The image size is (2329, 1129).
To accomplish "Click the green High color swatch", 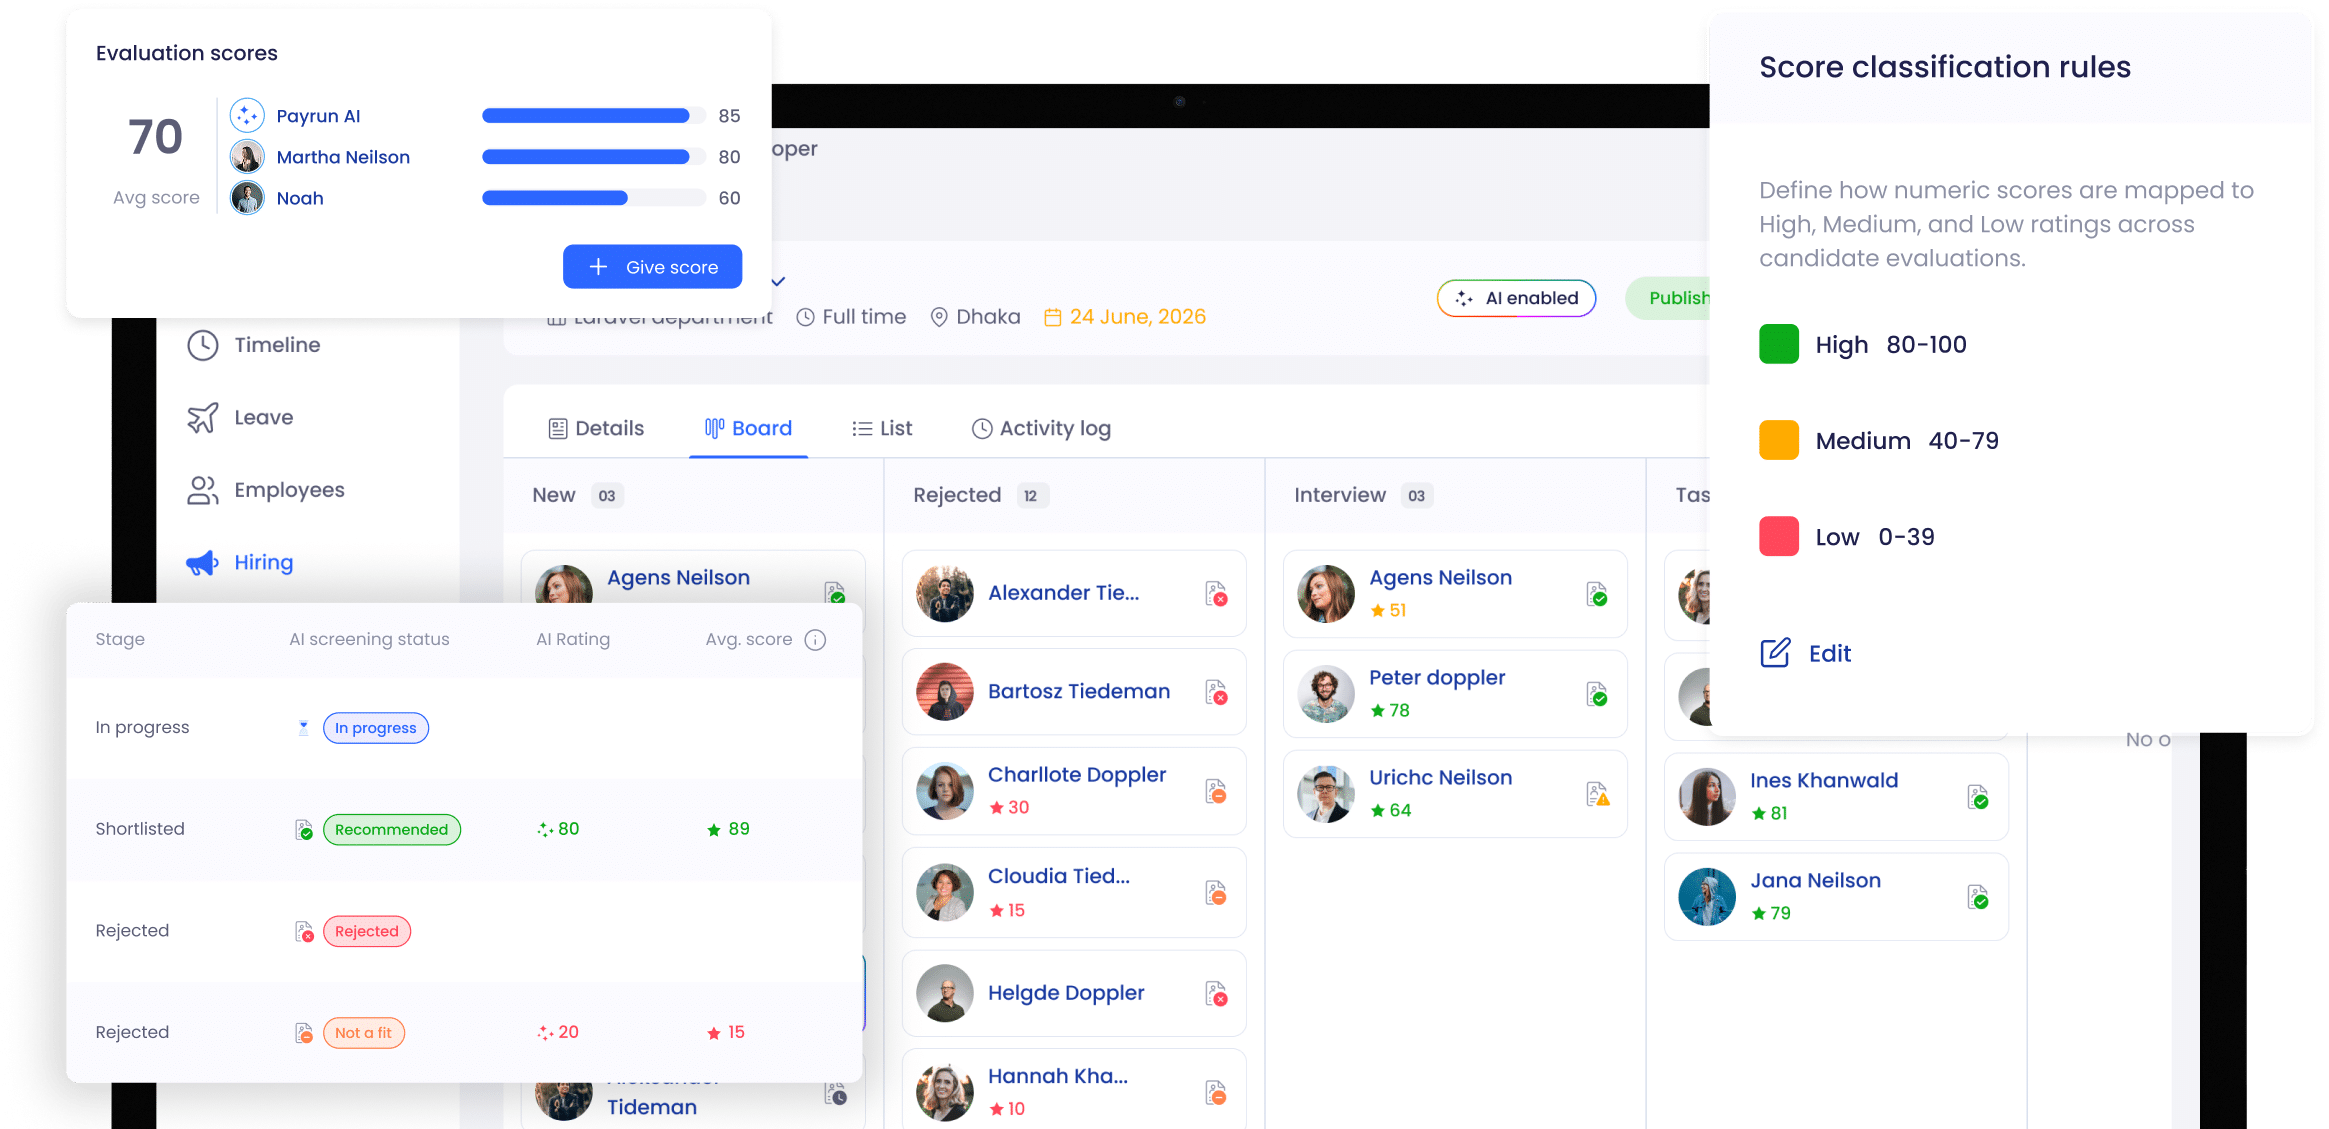I will pos(1778,344).
